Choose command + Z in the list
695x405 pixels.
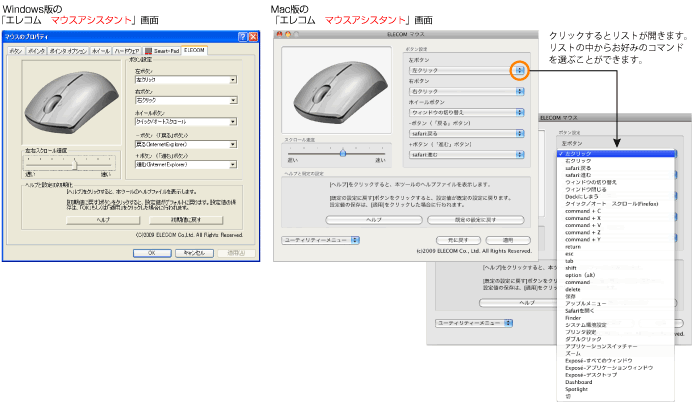tap(616, 232)
